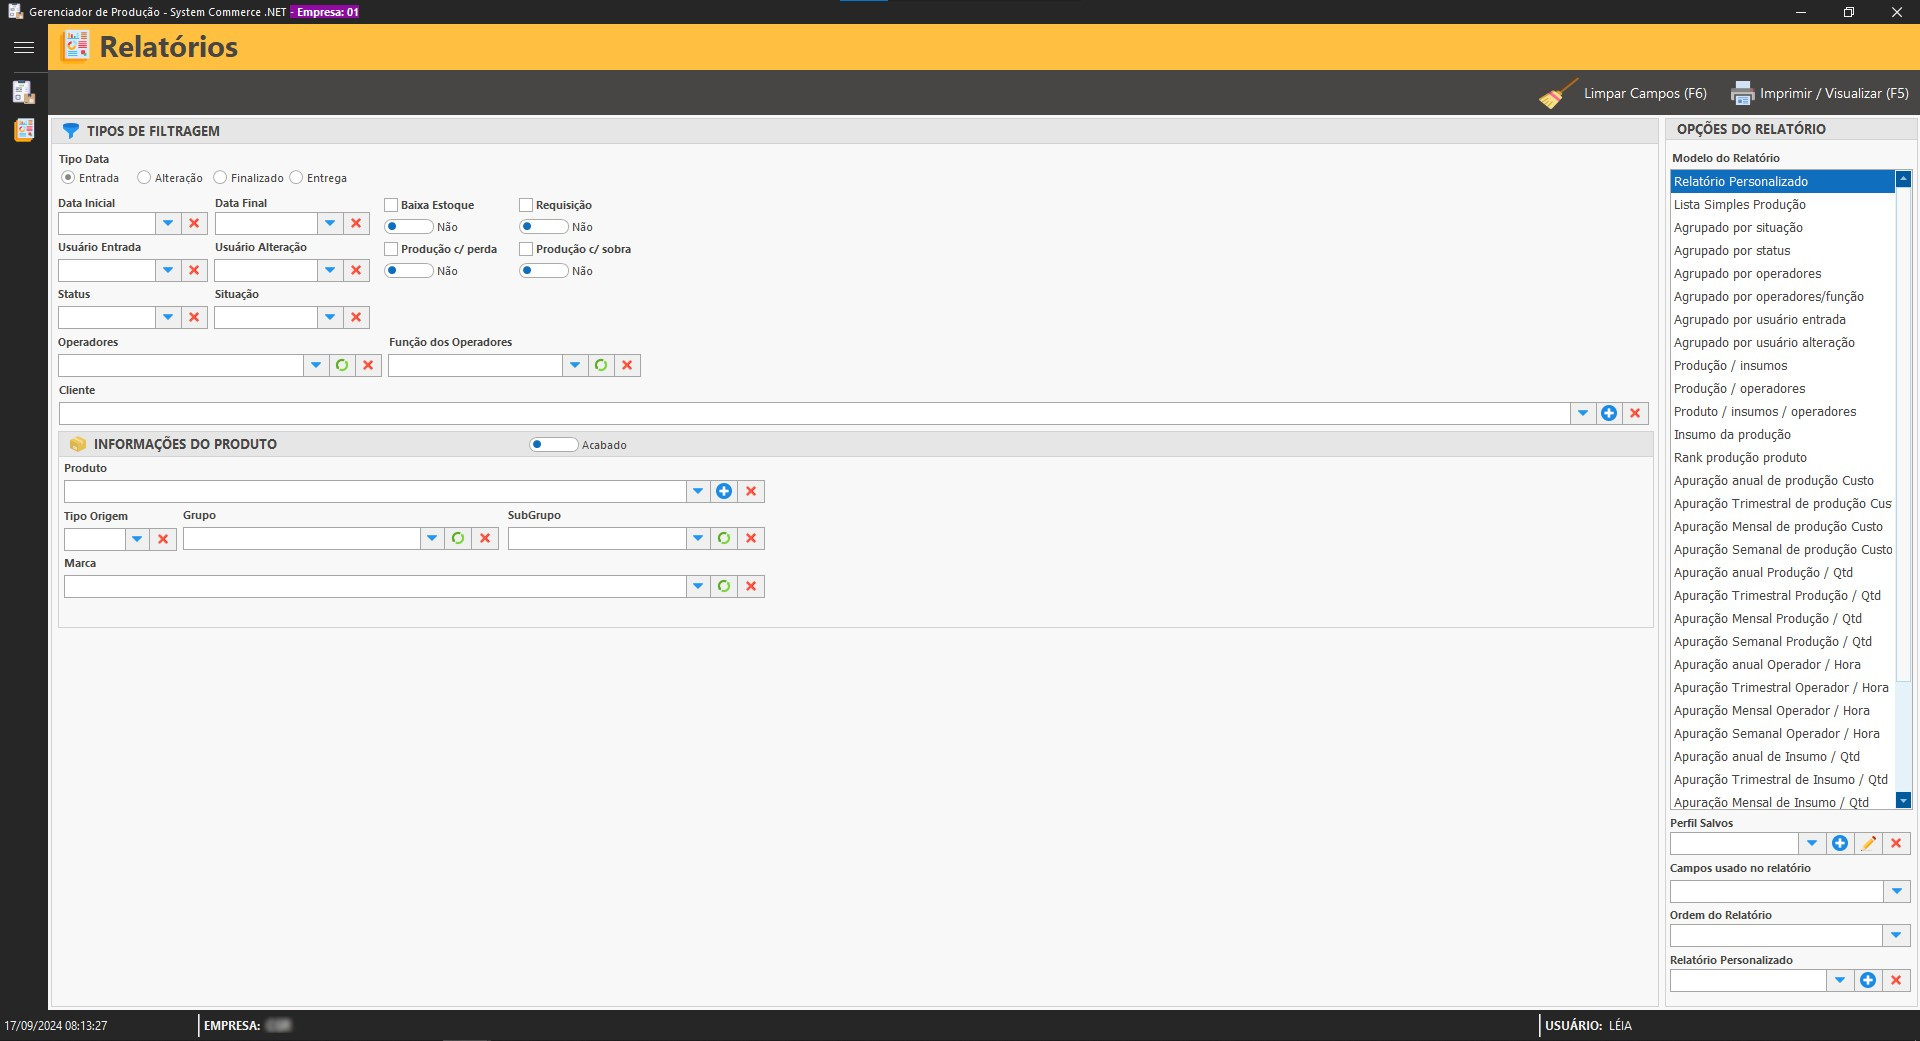Click the printer icon for Imprimir / Visualizar
The height and width of the screenshot is (1041, 1920).
[1742, 94]
